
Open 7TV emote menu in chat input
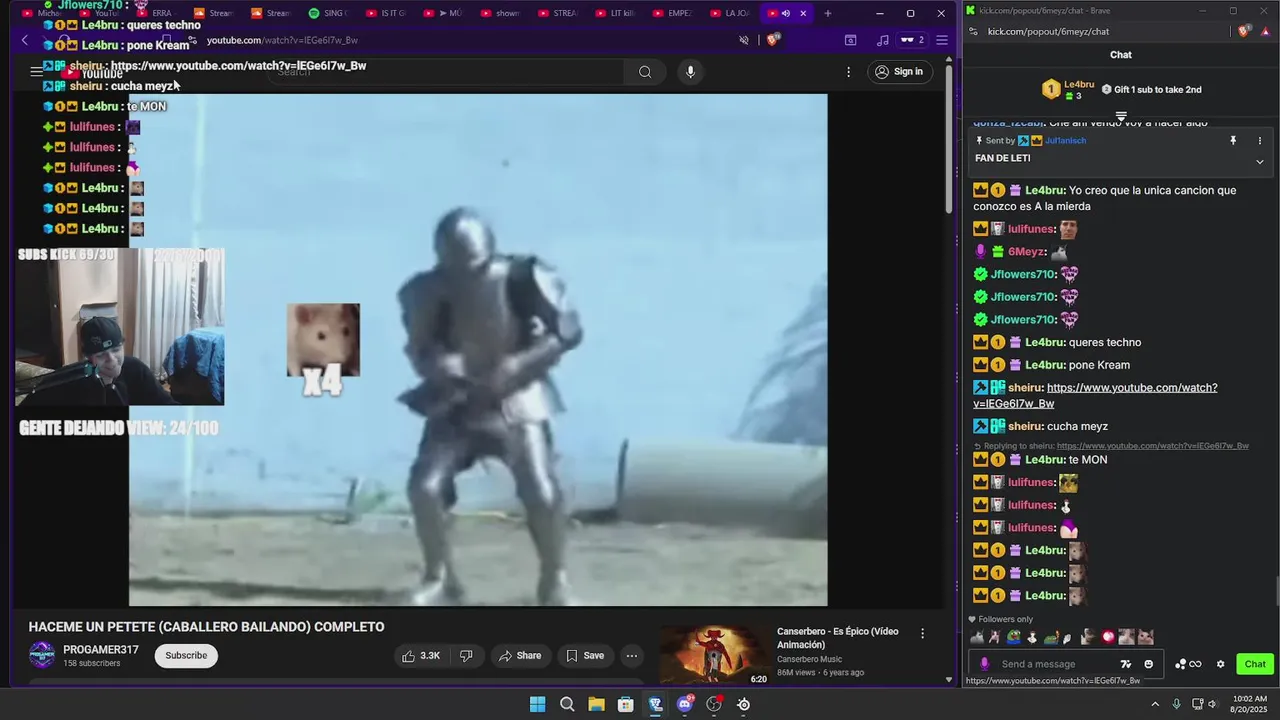click(x=1126, y=664)
